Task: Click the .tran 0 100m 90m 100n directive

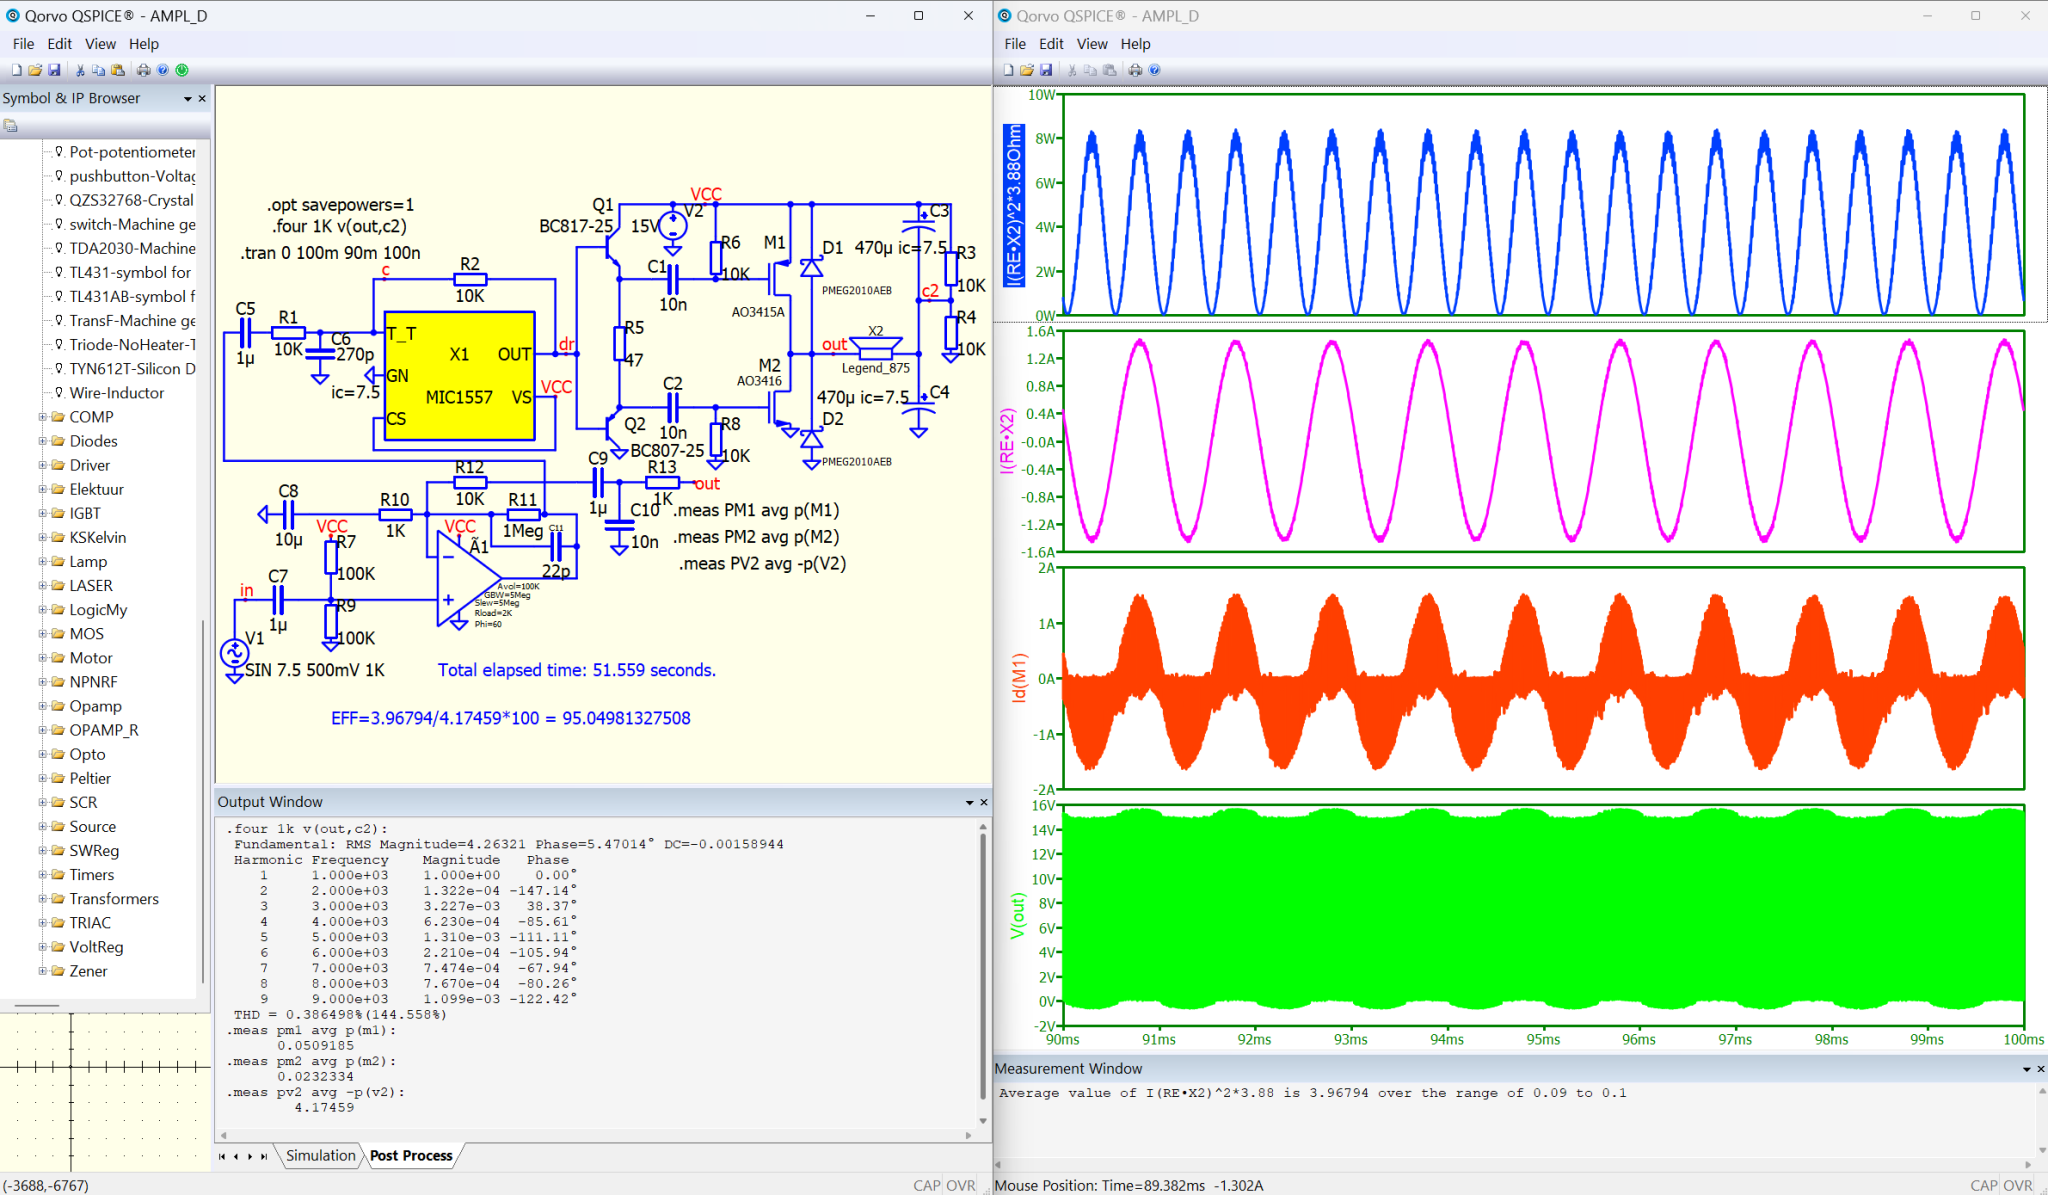Action: point(331,253)
